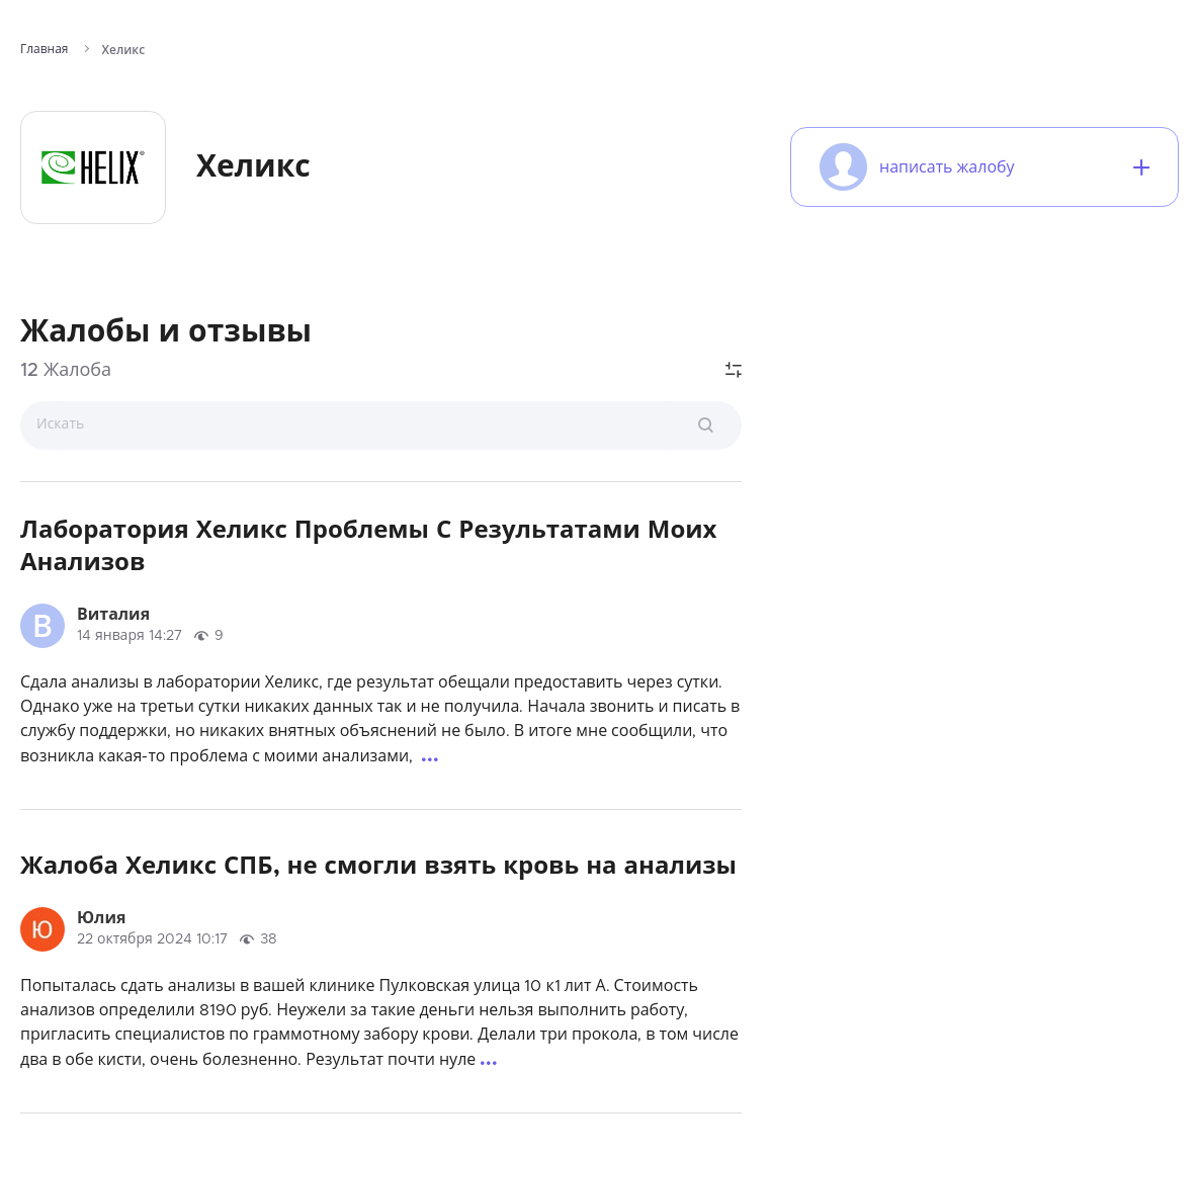Click the написать жалобу button
This screenshot has height=1200, width=1200.
(x=984, y=167)
